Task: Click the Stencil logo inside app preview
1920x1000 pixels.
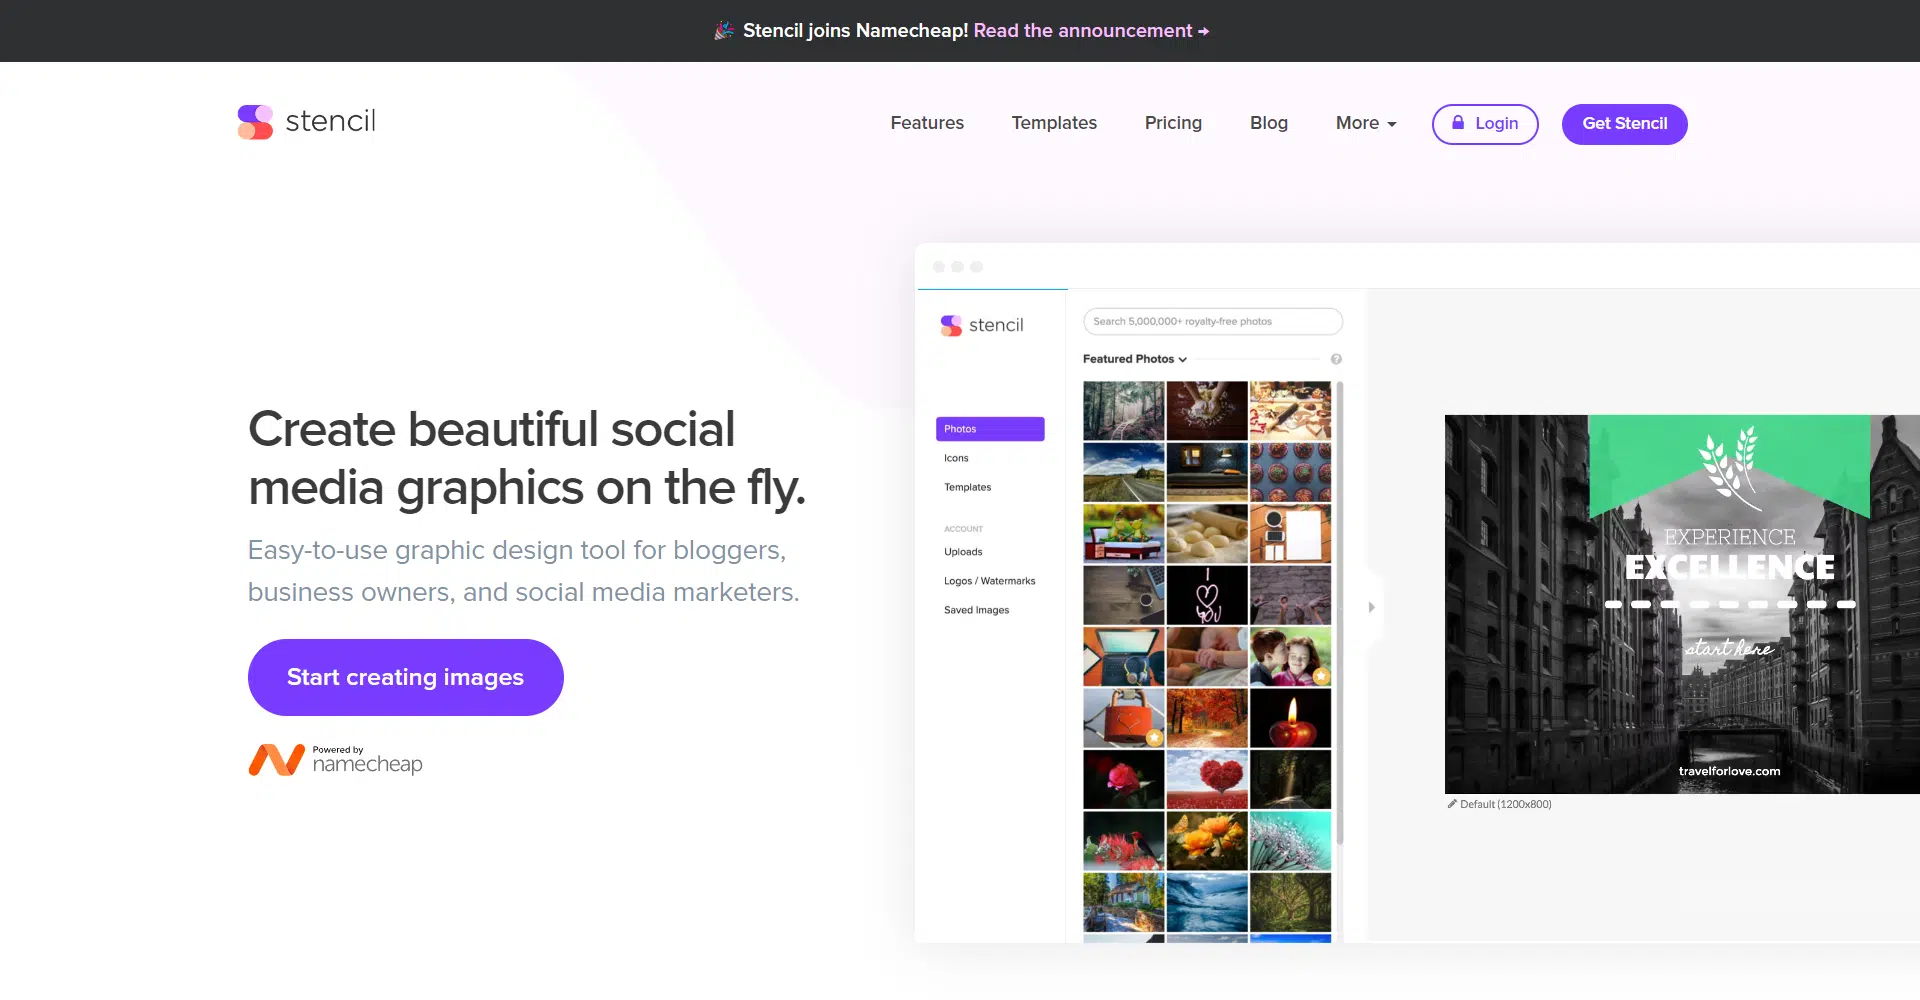Action: (x=982, y=325)
